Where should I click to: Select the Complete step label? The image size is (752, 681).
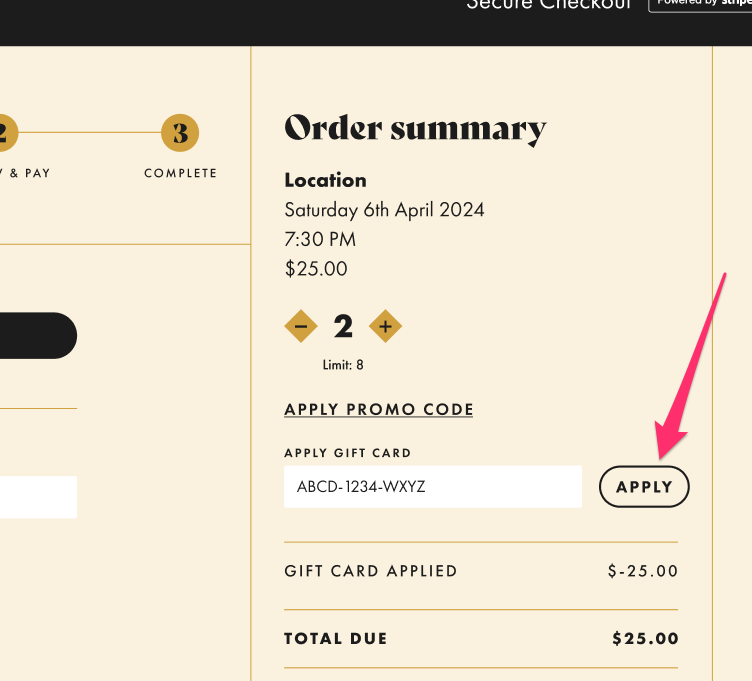coord(180,173)
